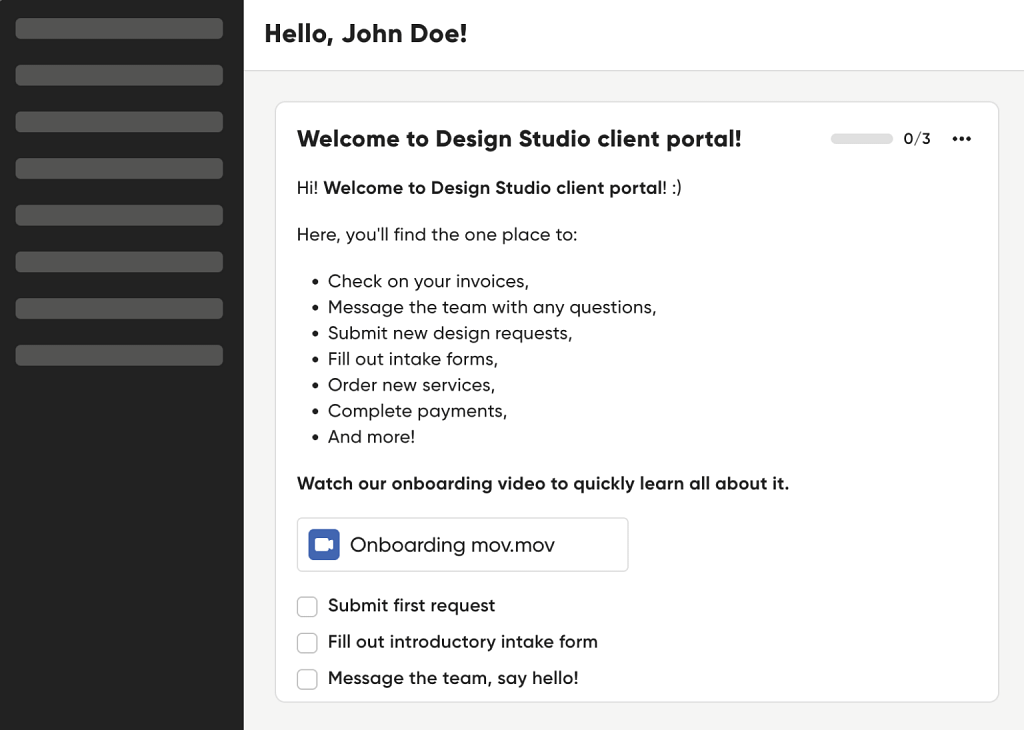Screen dimensions: 1024x730
Task: Click the blue video camera icon
Action: point(324,545)
